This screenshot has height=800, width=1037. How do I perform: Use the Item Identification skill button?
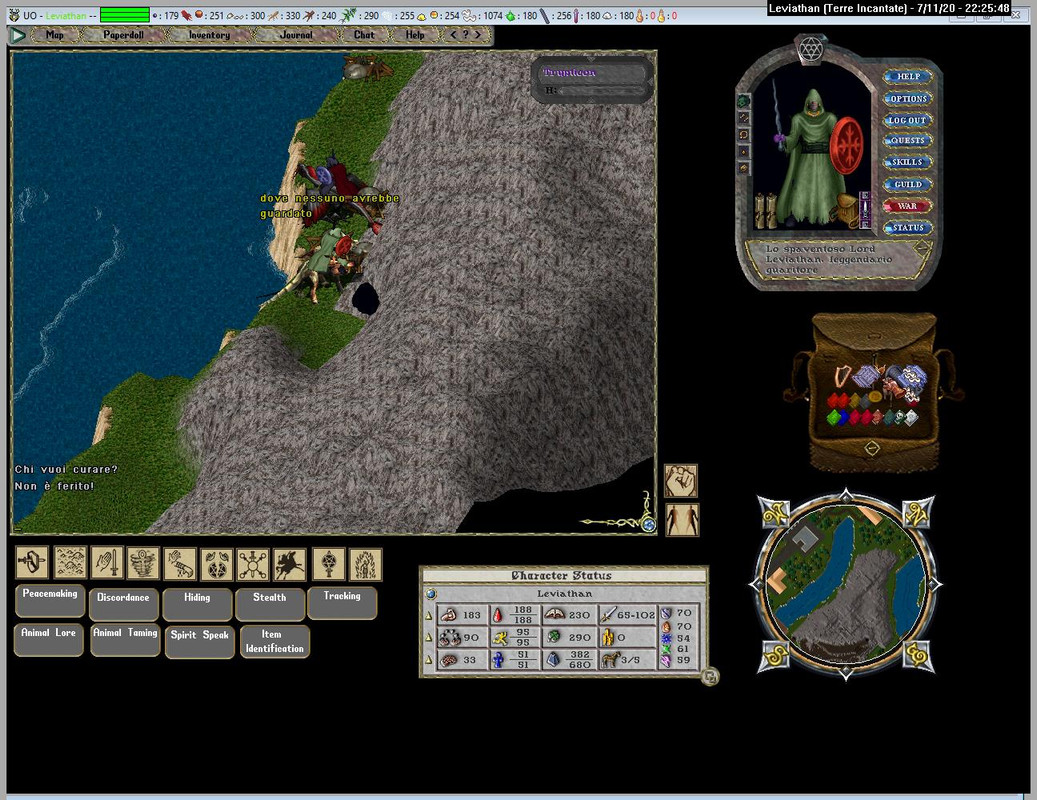pyautogui.click(x=274, y=641)
